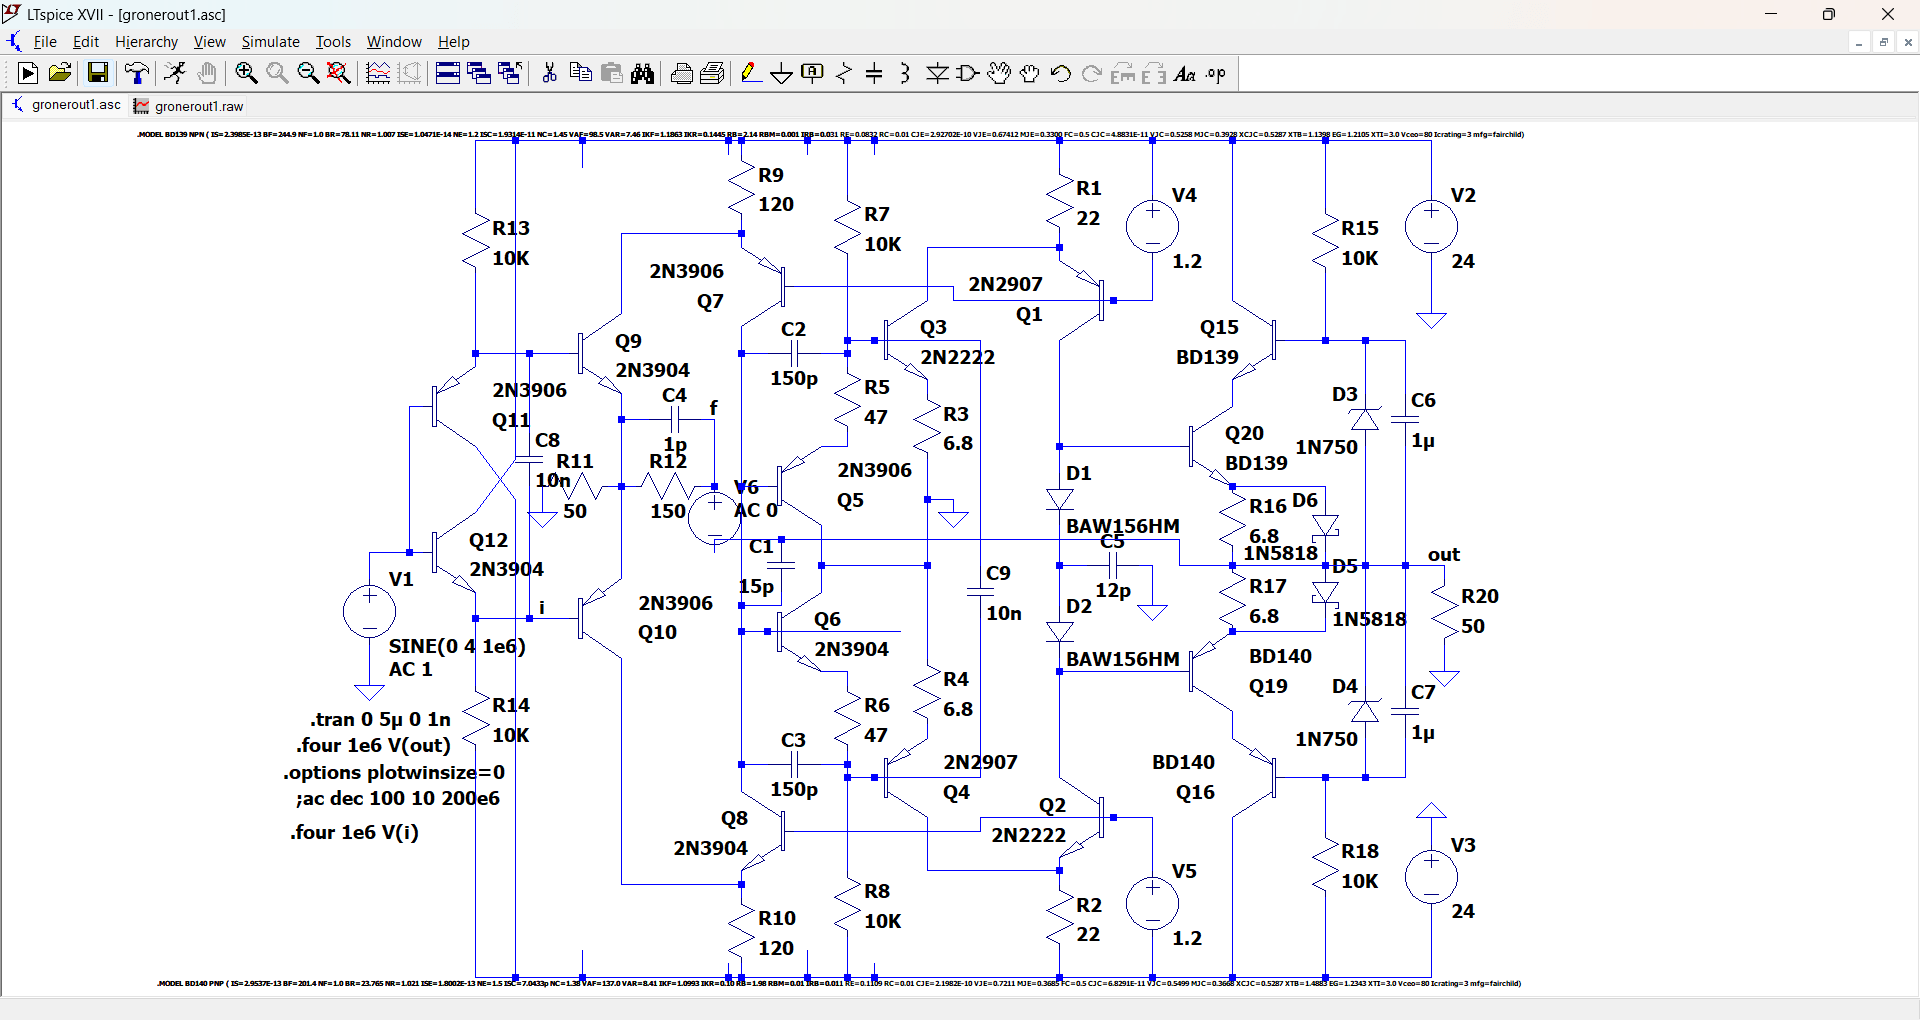Select the Drag hand tool

(x=1030, y=73)
